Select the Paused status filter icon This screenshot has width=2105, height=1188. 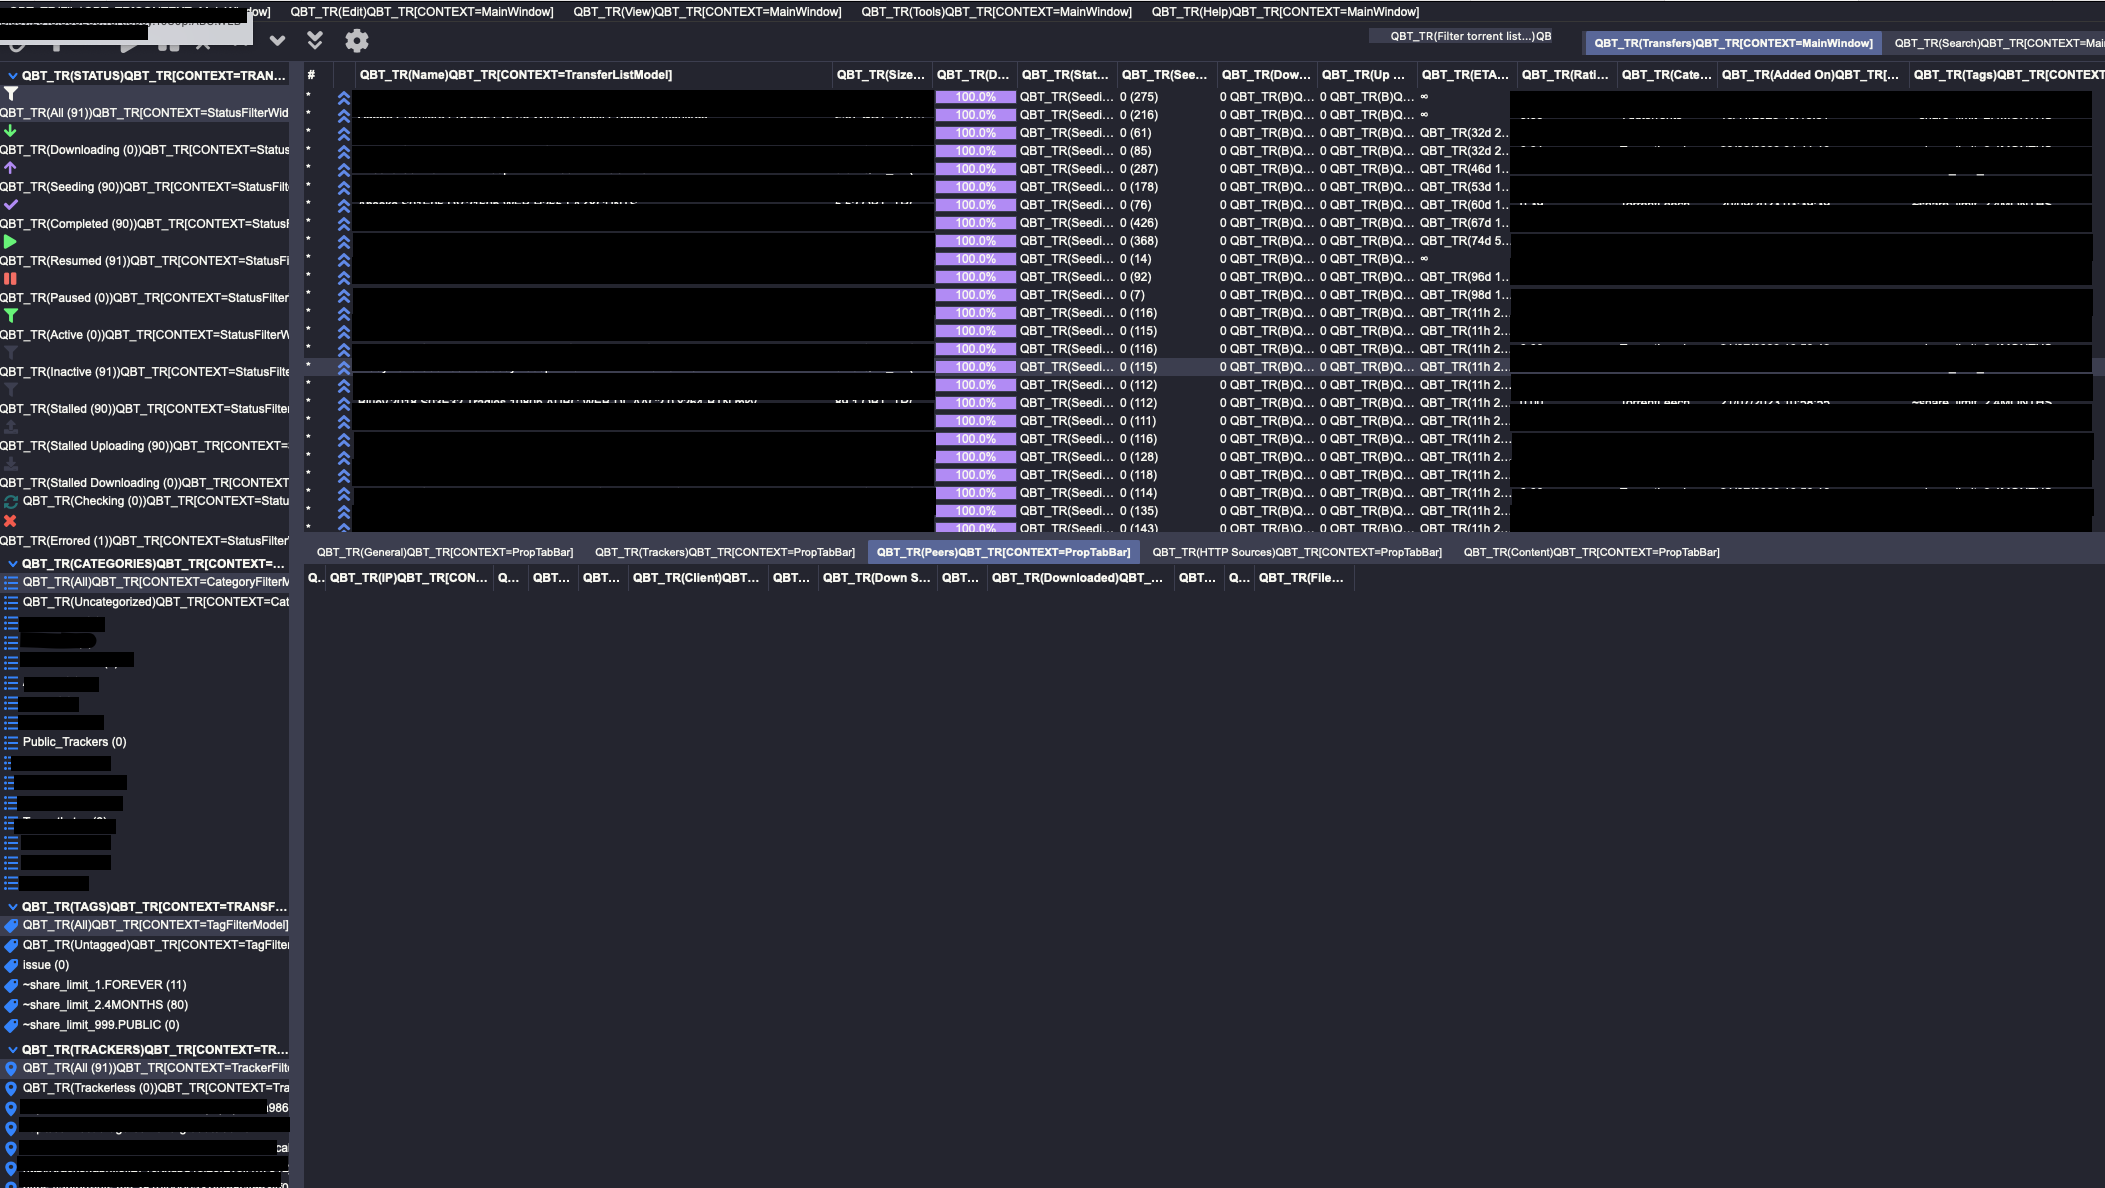11,278
